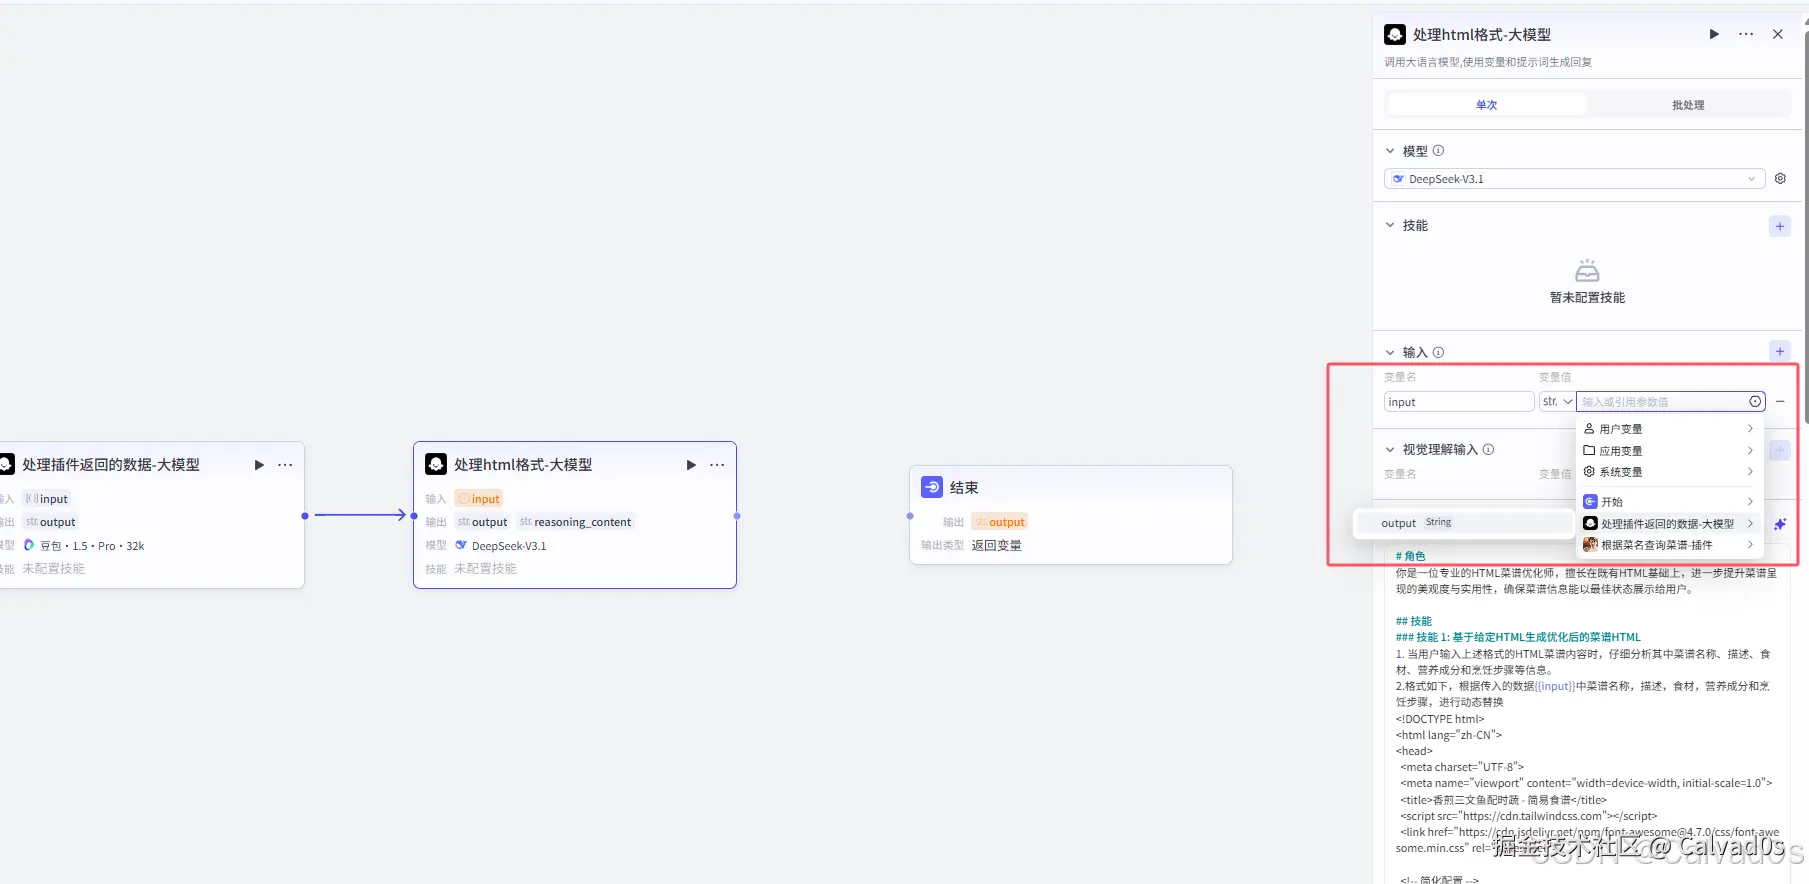Click the ## 技能 heading in prompt
The width and height of the screenshot is (1809, 884).
[1414, 621]
